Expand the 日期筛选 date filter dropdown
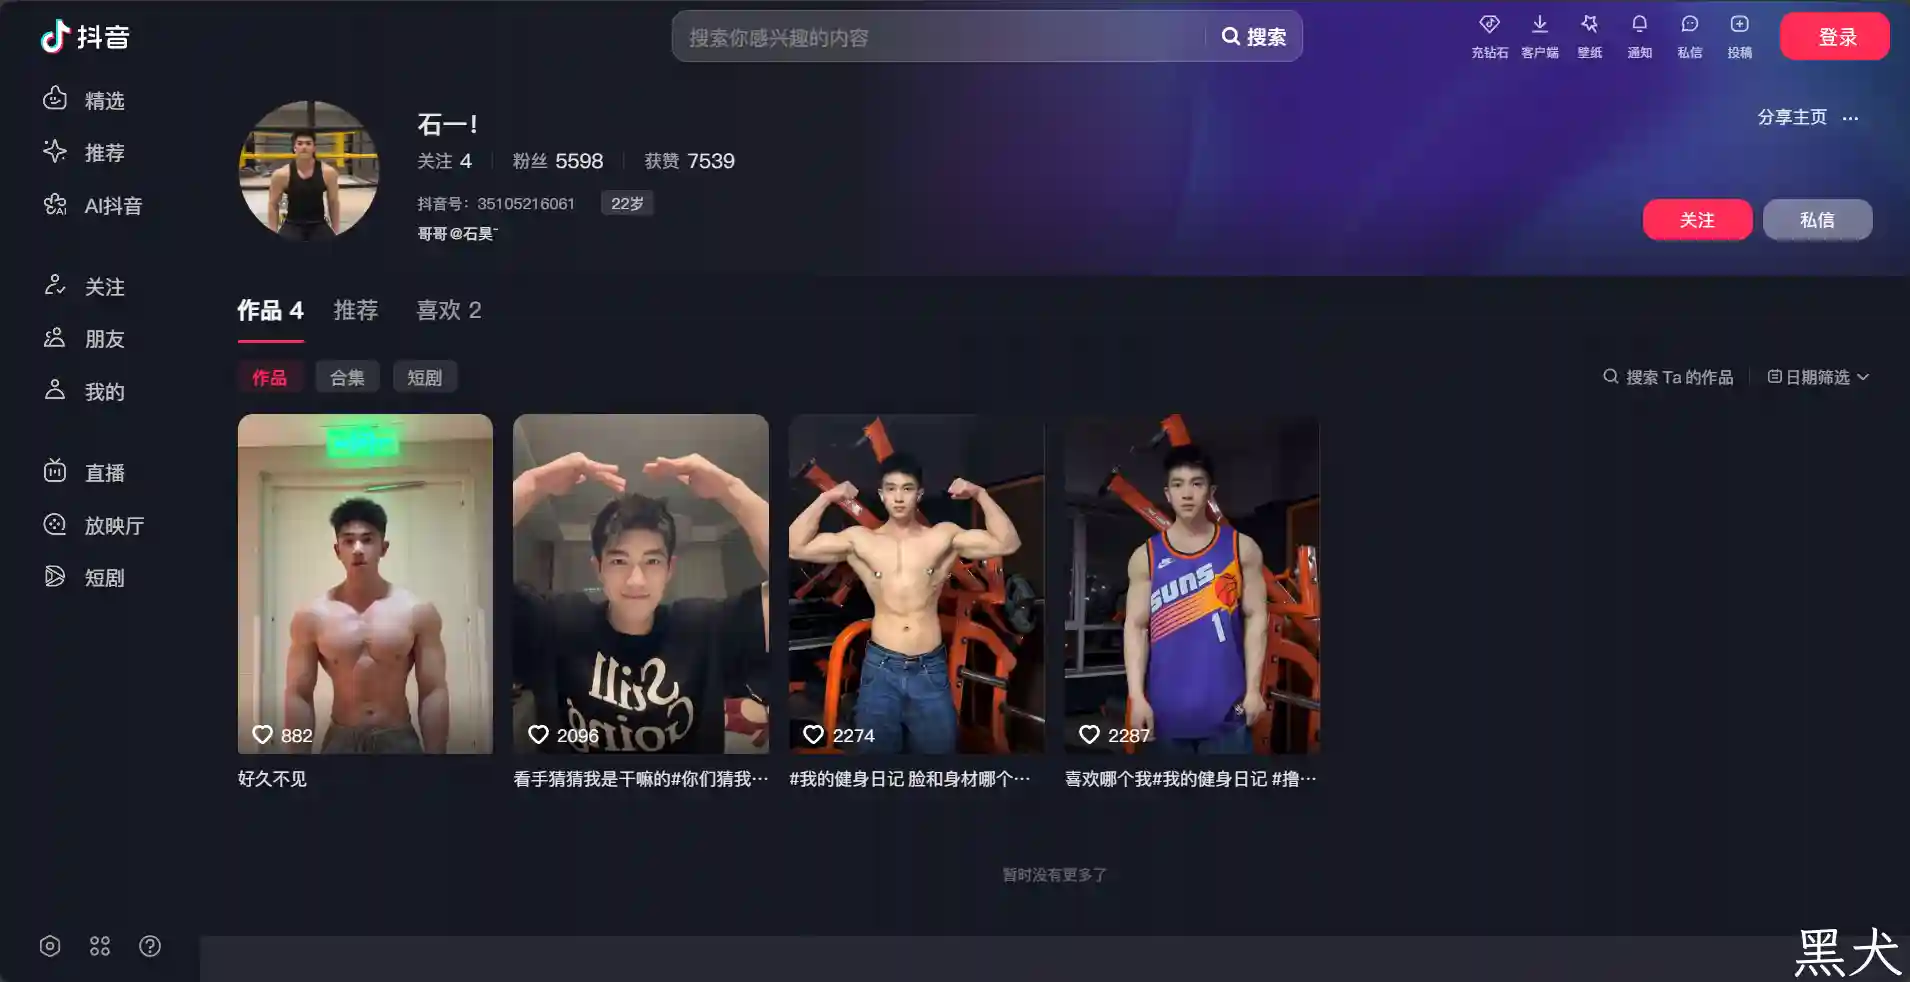This screenshot has width=1910, height=982. point(1818,377)
